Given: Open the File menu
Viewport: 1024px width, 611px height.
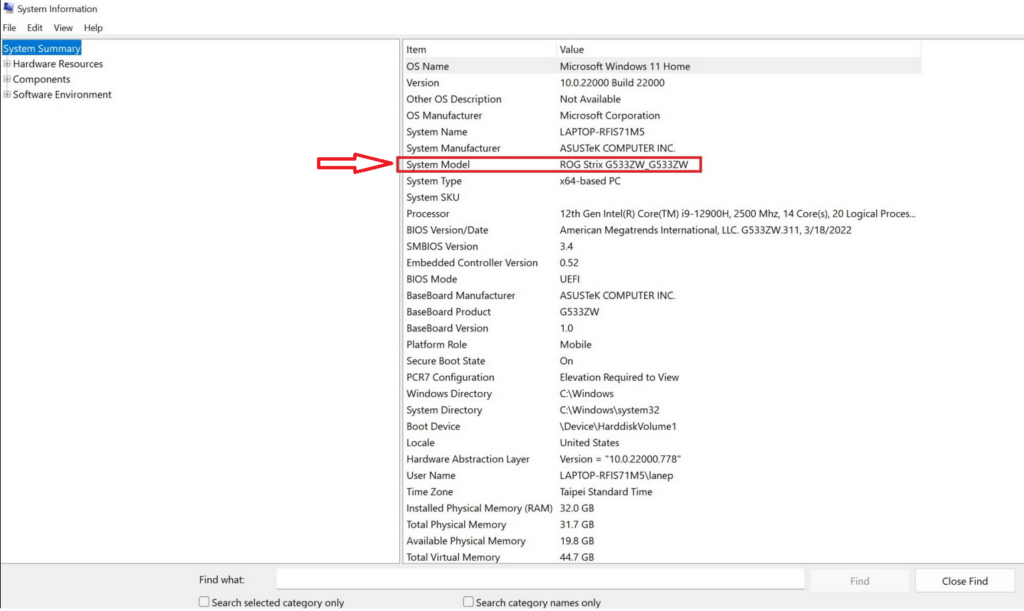Looking at the screenshot, I should tap(9, 27).
